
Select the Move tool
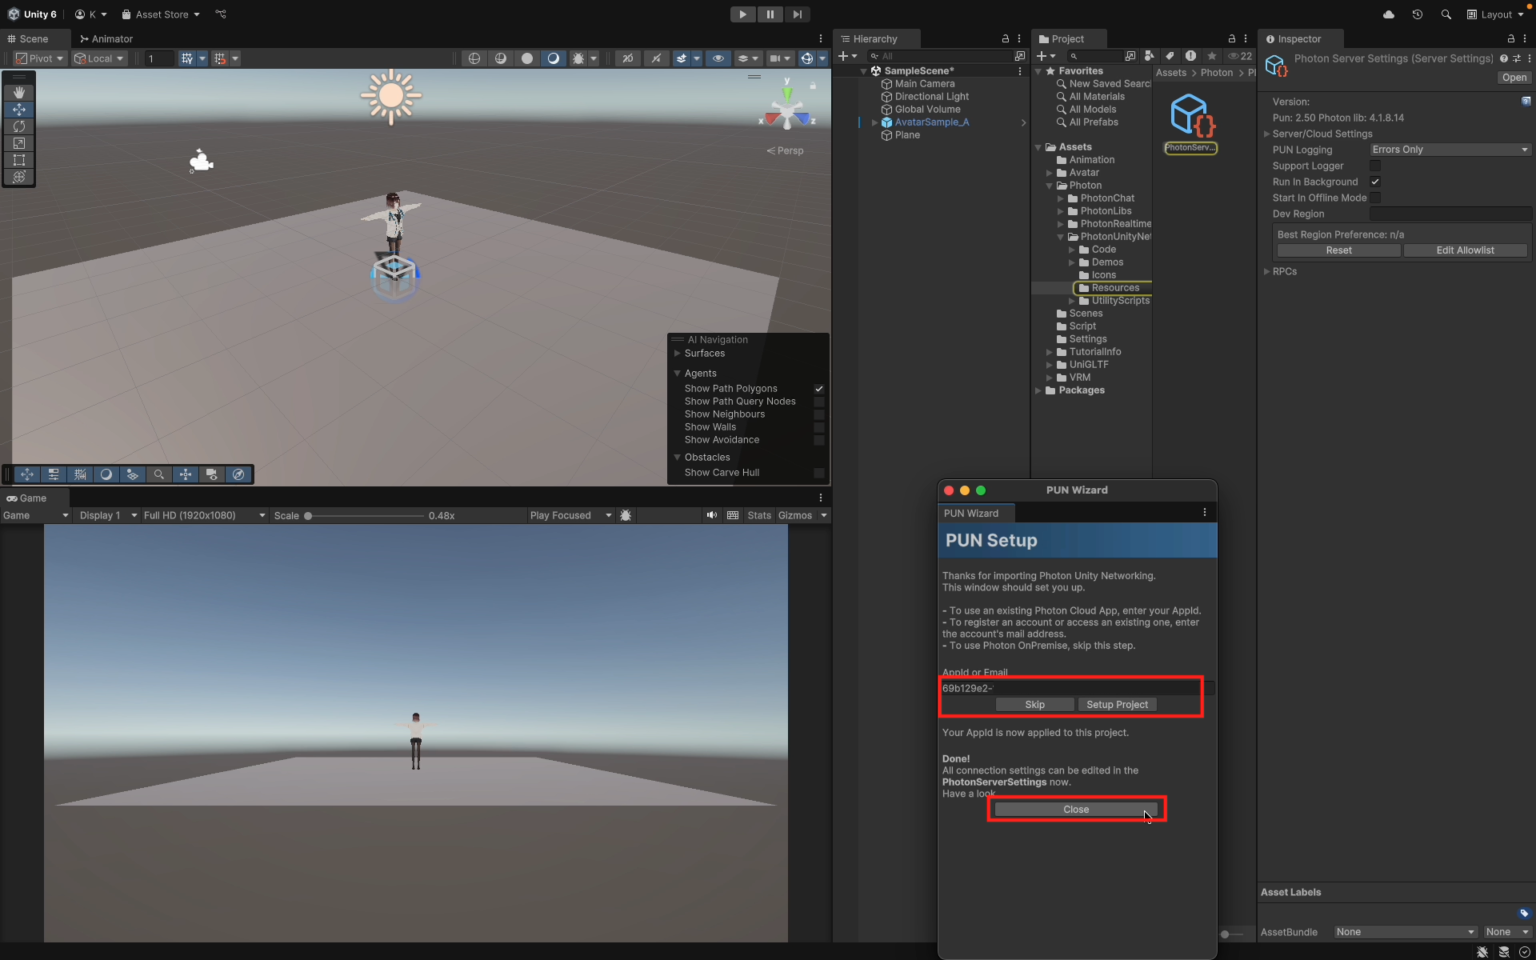pos(19,110)
